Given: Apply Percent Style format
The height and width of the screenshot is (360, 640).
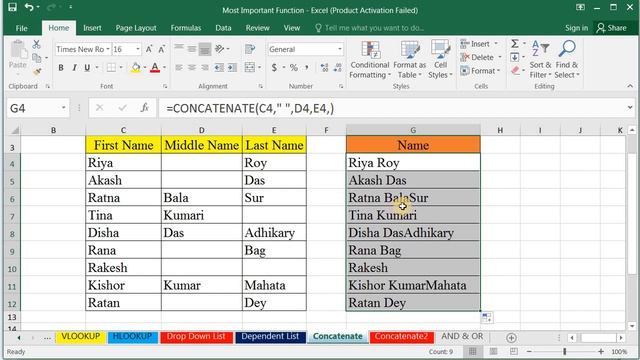Looking at the screenshot, I should pyautogui.click(x=293, y=67).
